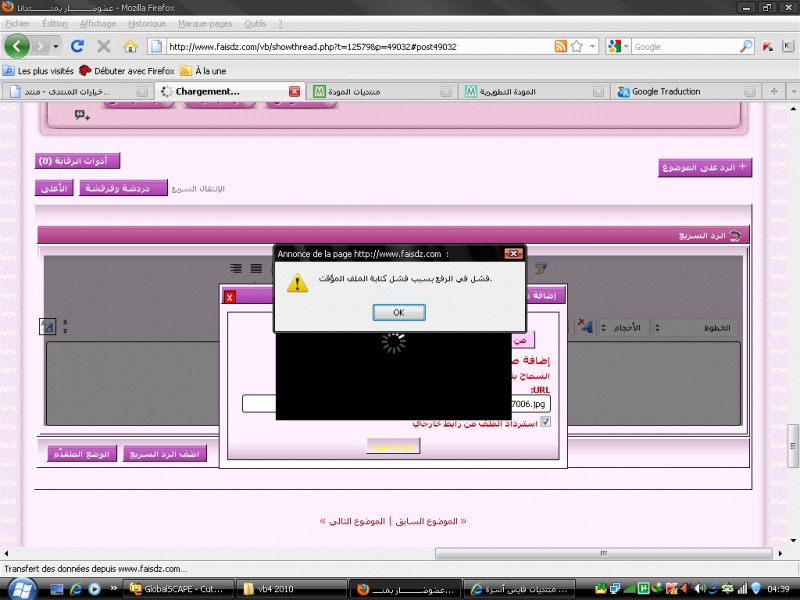Open the Historique menu
This screenshot has height=600, width=800.
pos(147,22)
